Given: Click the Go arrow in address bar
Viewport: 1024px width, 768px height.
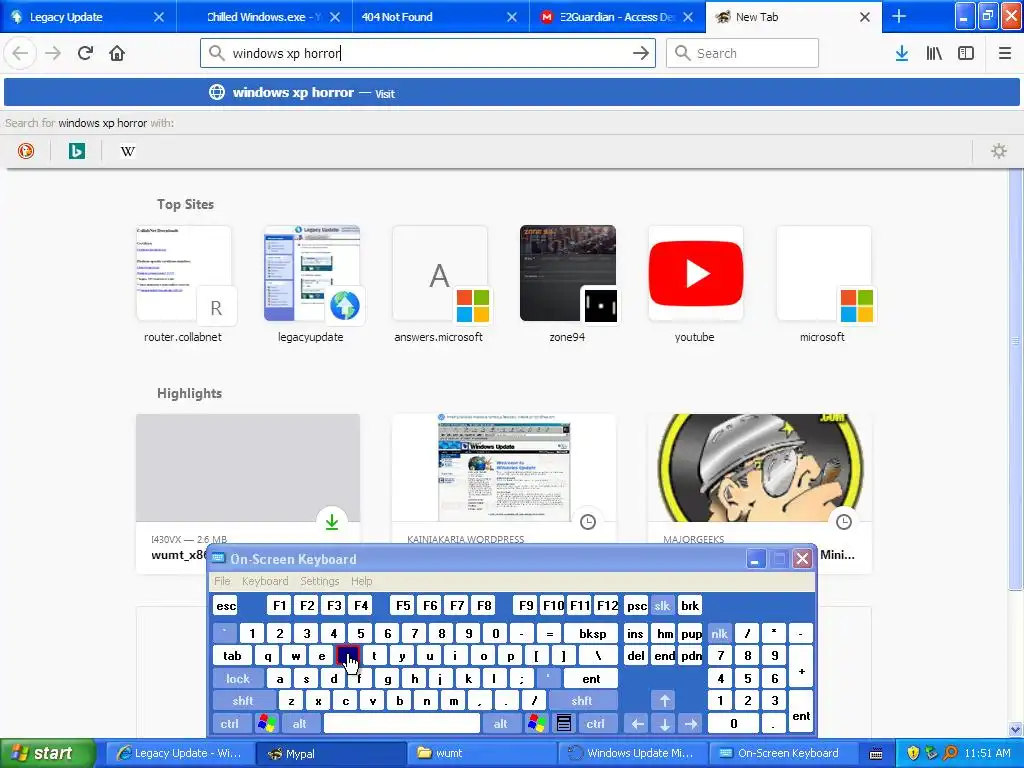Looking at the screenshot, I should (641, 53).
